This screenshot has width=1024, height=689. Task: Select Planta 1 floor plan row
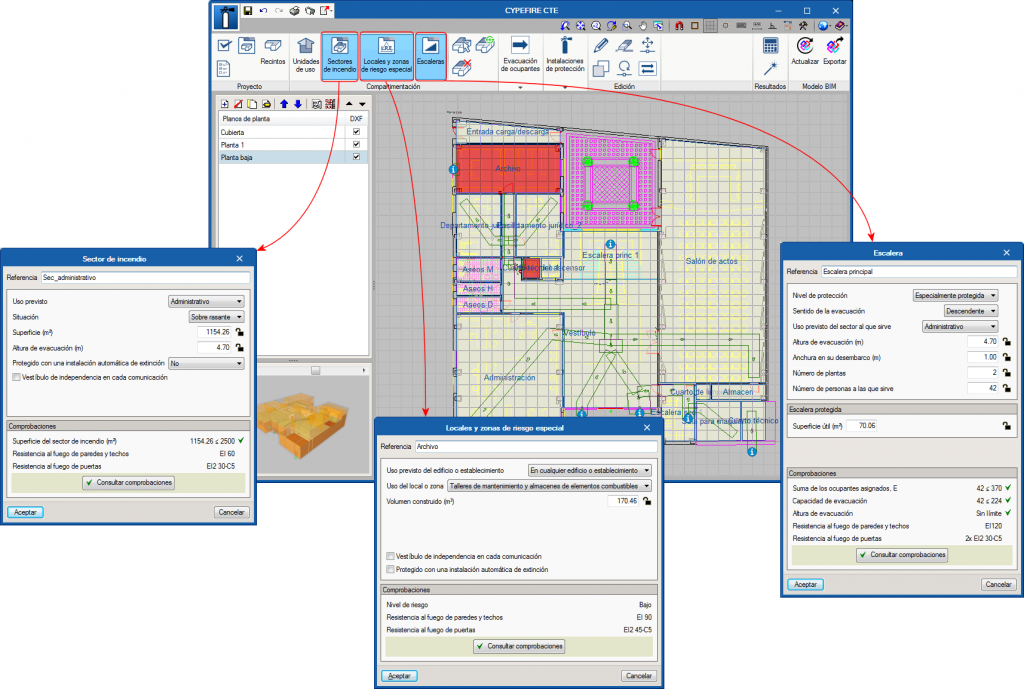coord(293,144)
